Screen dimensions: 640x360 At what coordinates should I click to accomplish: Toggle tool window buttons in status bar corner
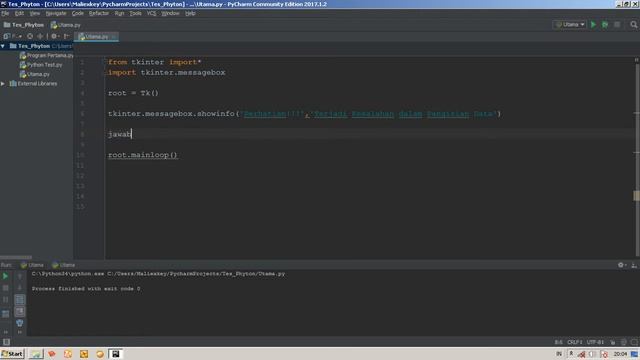[6, 342]
